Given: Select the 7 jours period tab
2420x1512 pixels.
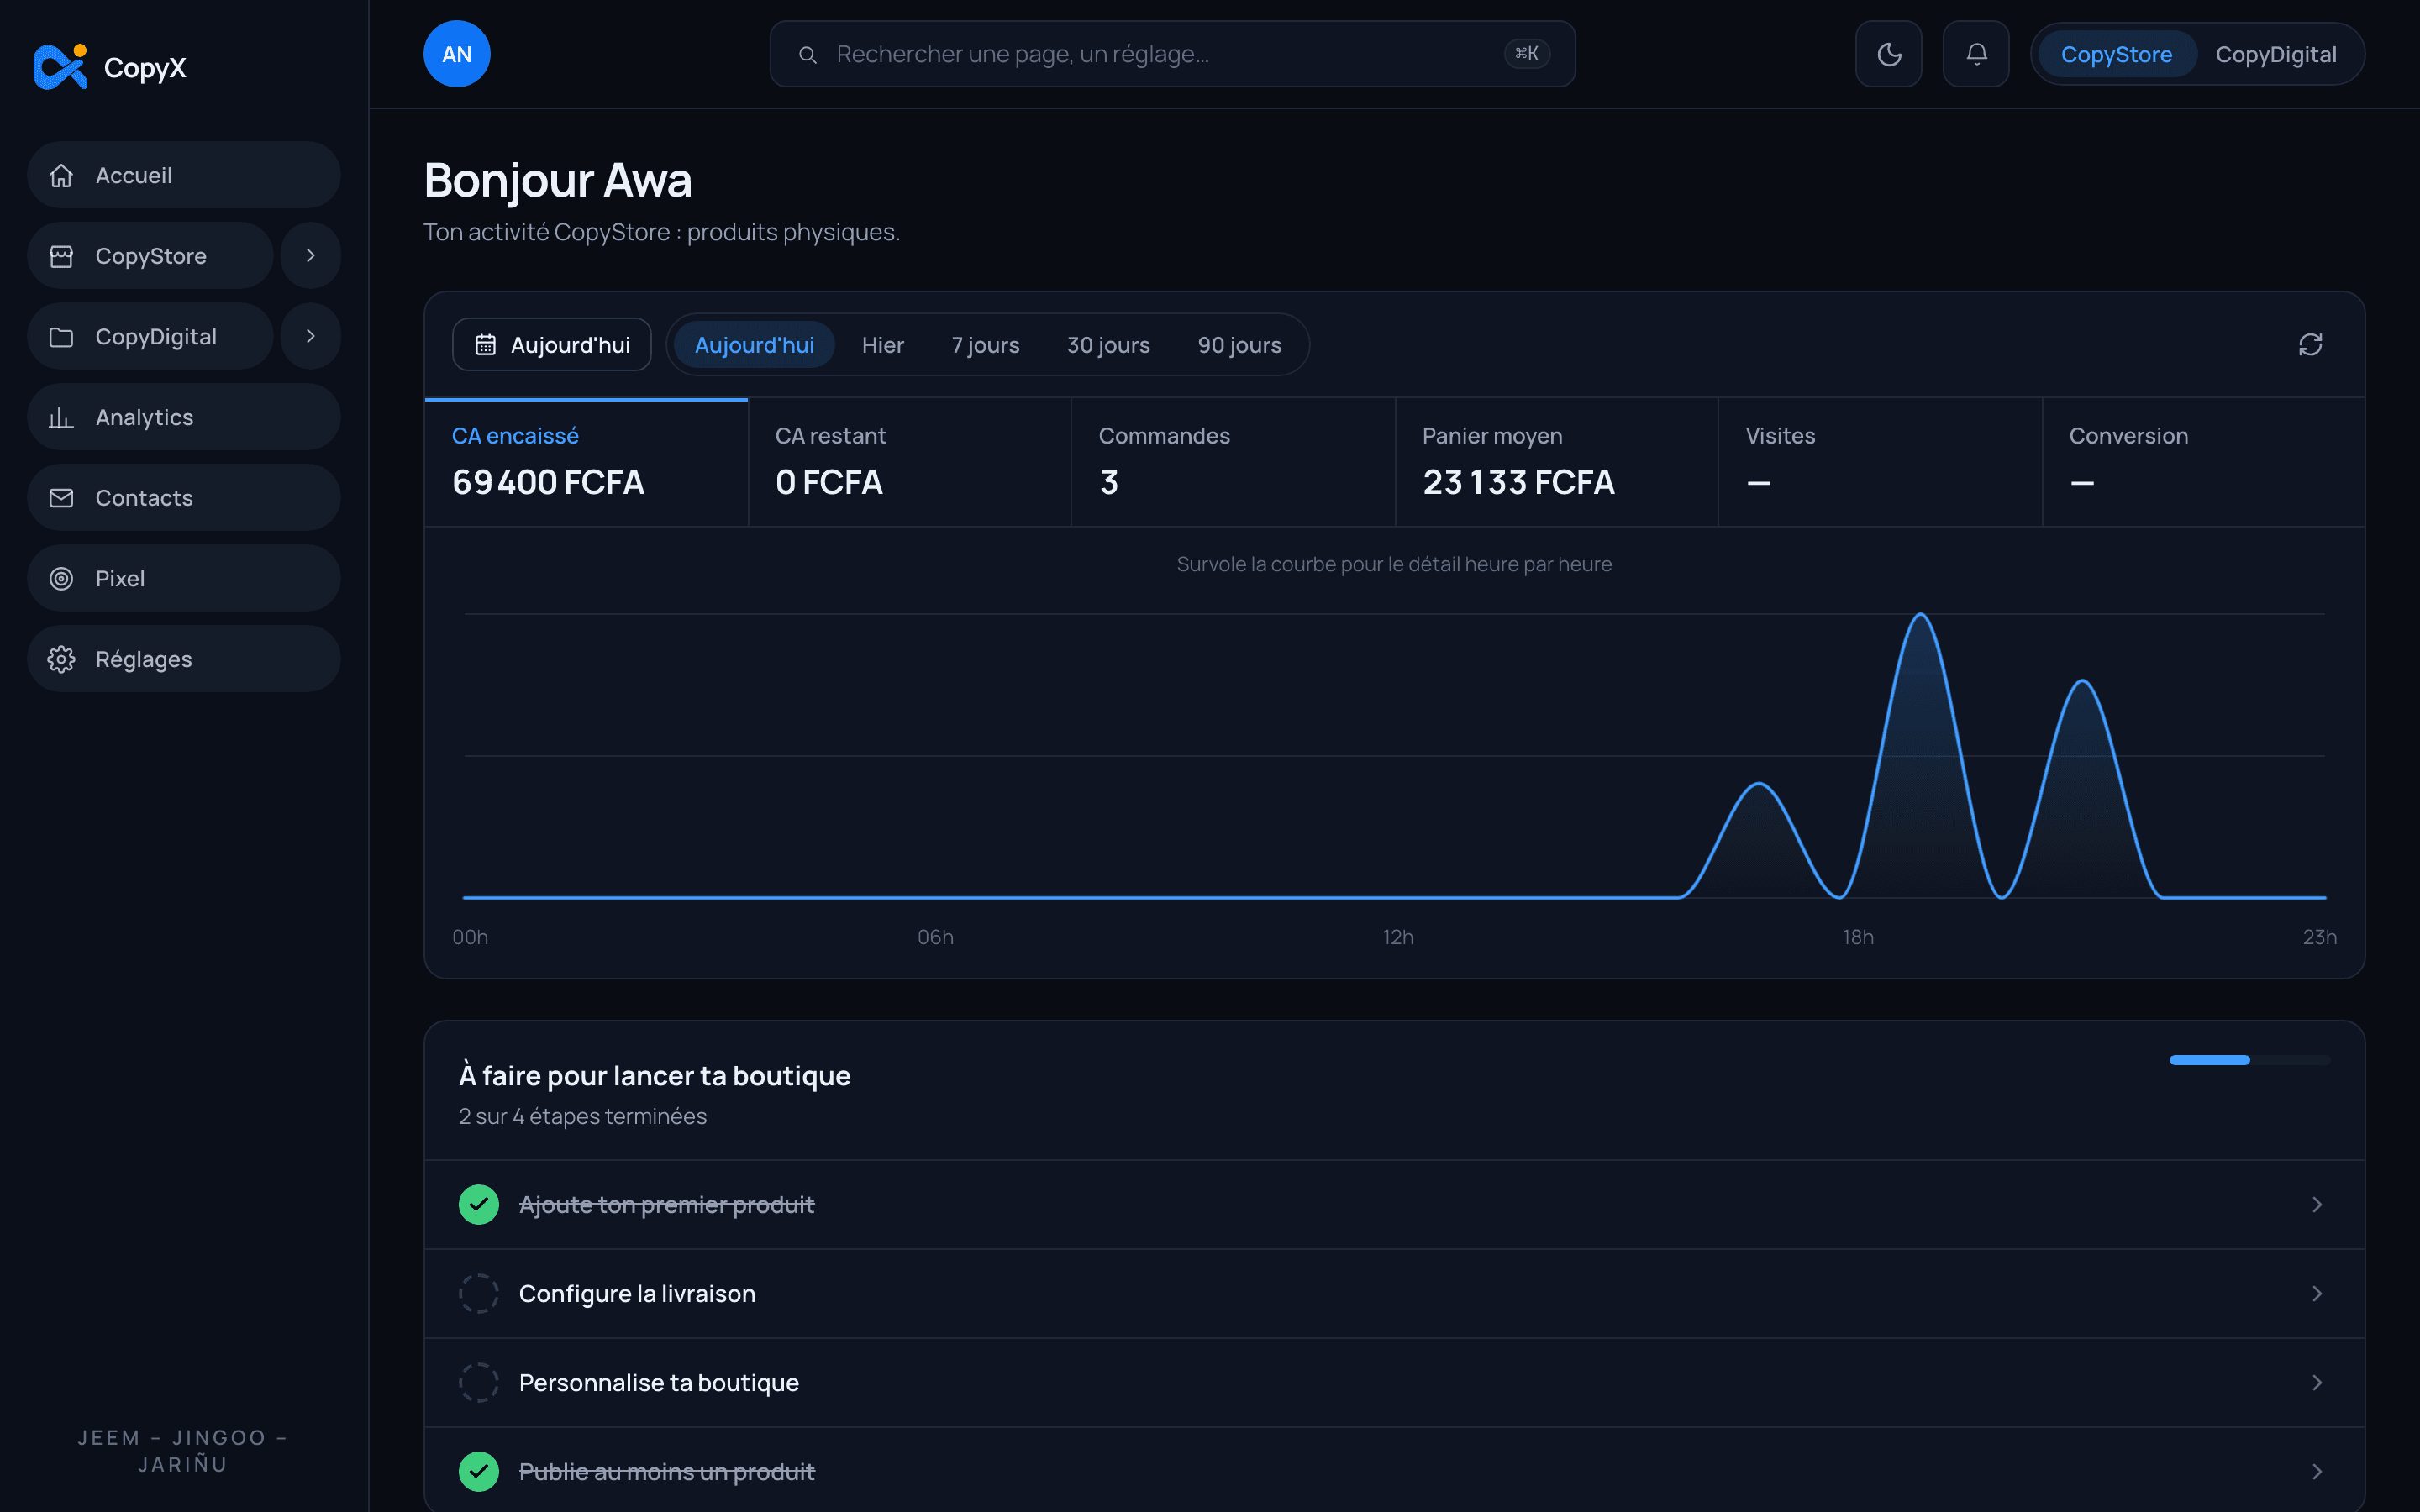Looking at the screenshot, I should [985, 345].
